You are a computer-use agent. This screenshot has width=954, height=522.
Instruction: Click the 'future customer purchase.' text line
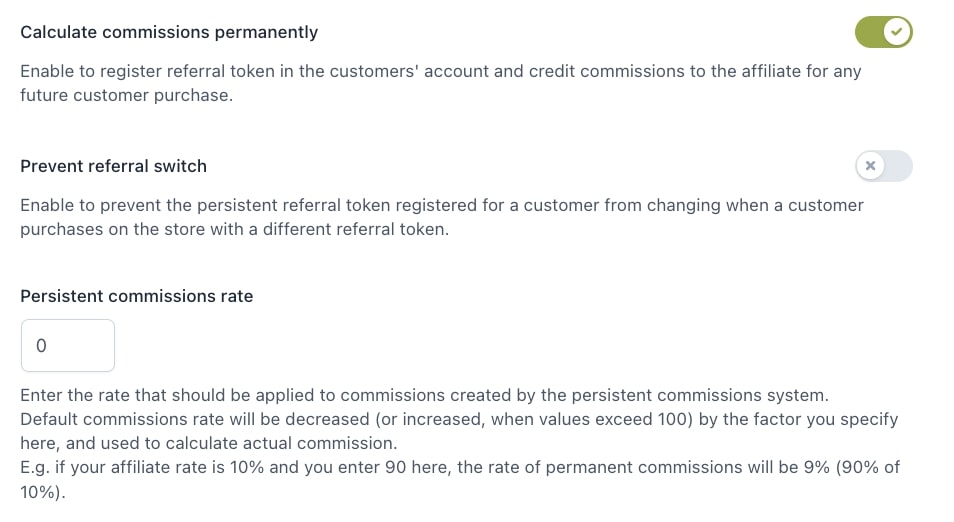tap(127, 96)
